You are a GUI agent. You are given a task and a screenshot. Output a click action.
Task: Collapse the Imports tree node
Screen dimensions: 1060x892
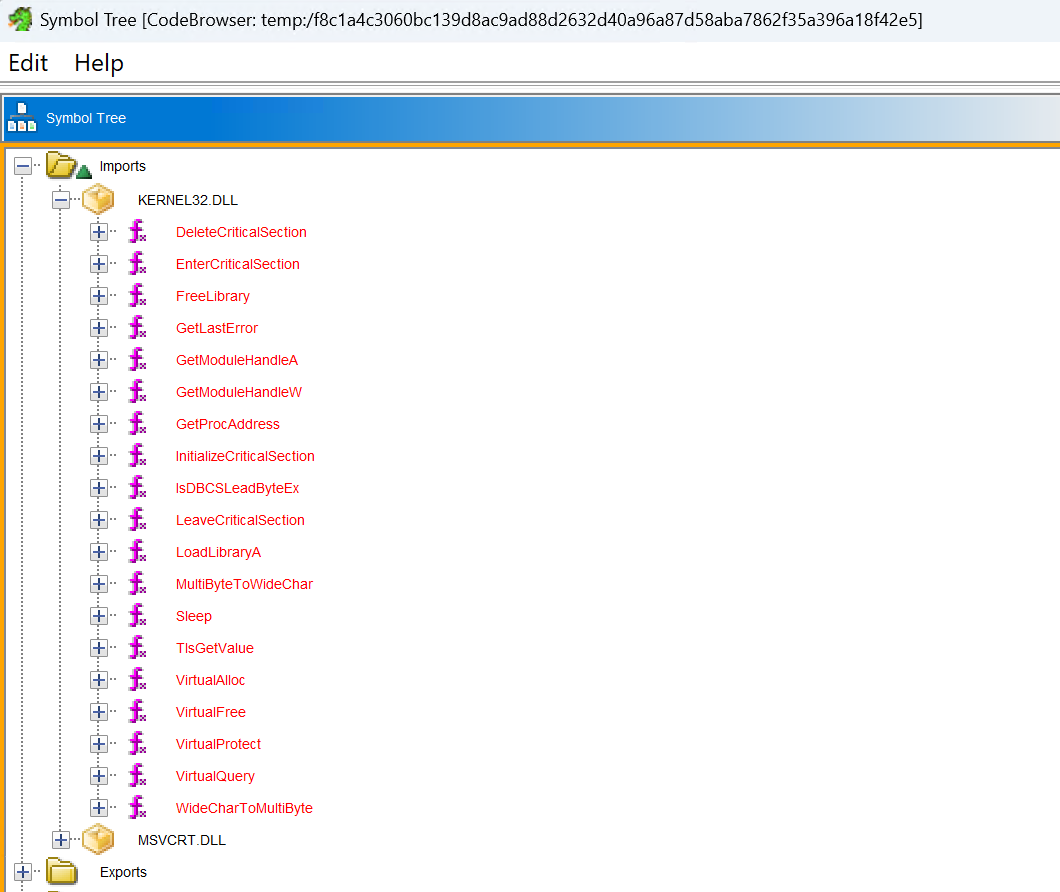23,167
